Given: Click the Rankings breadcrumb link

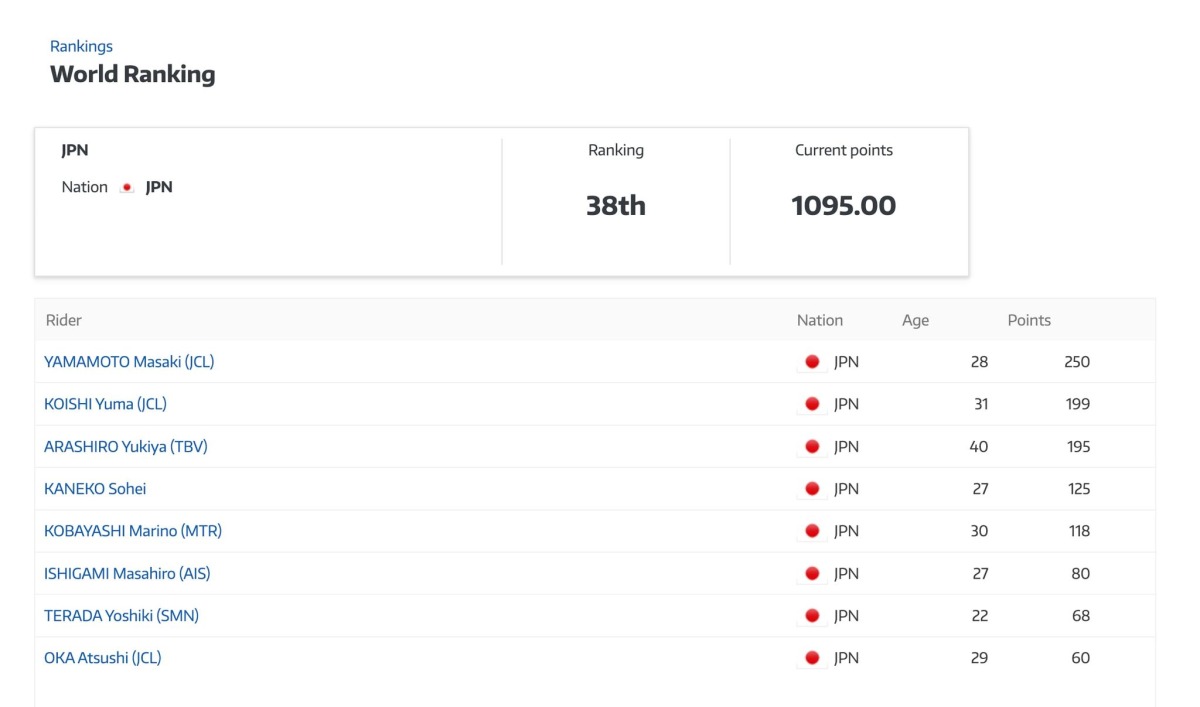Looking at the screenshot, I should pos(81,46).
